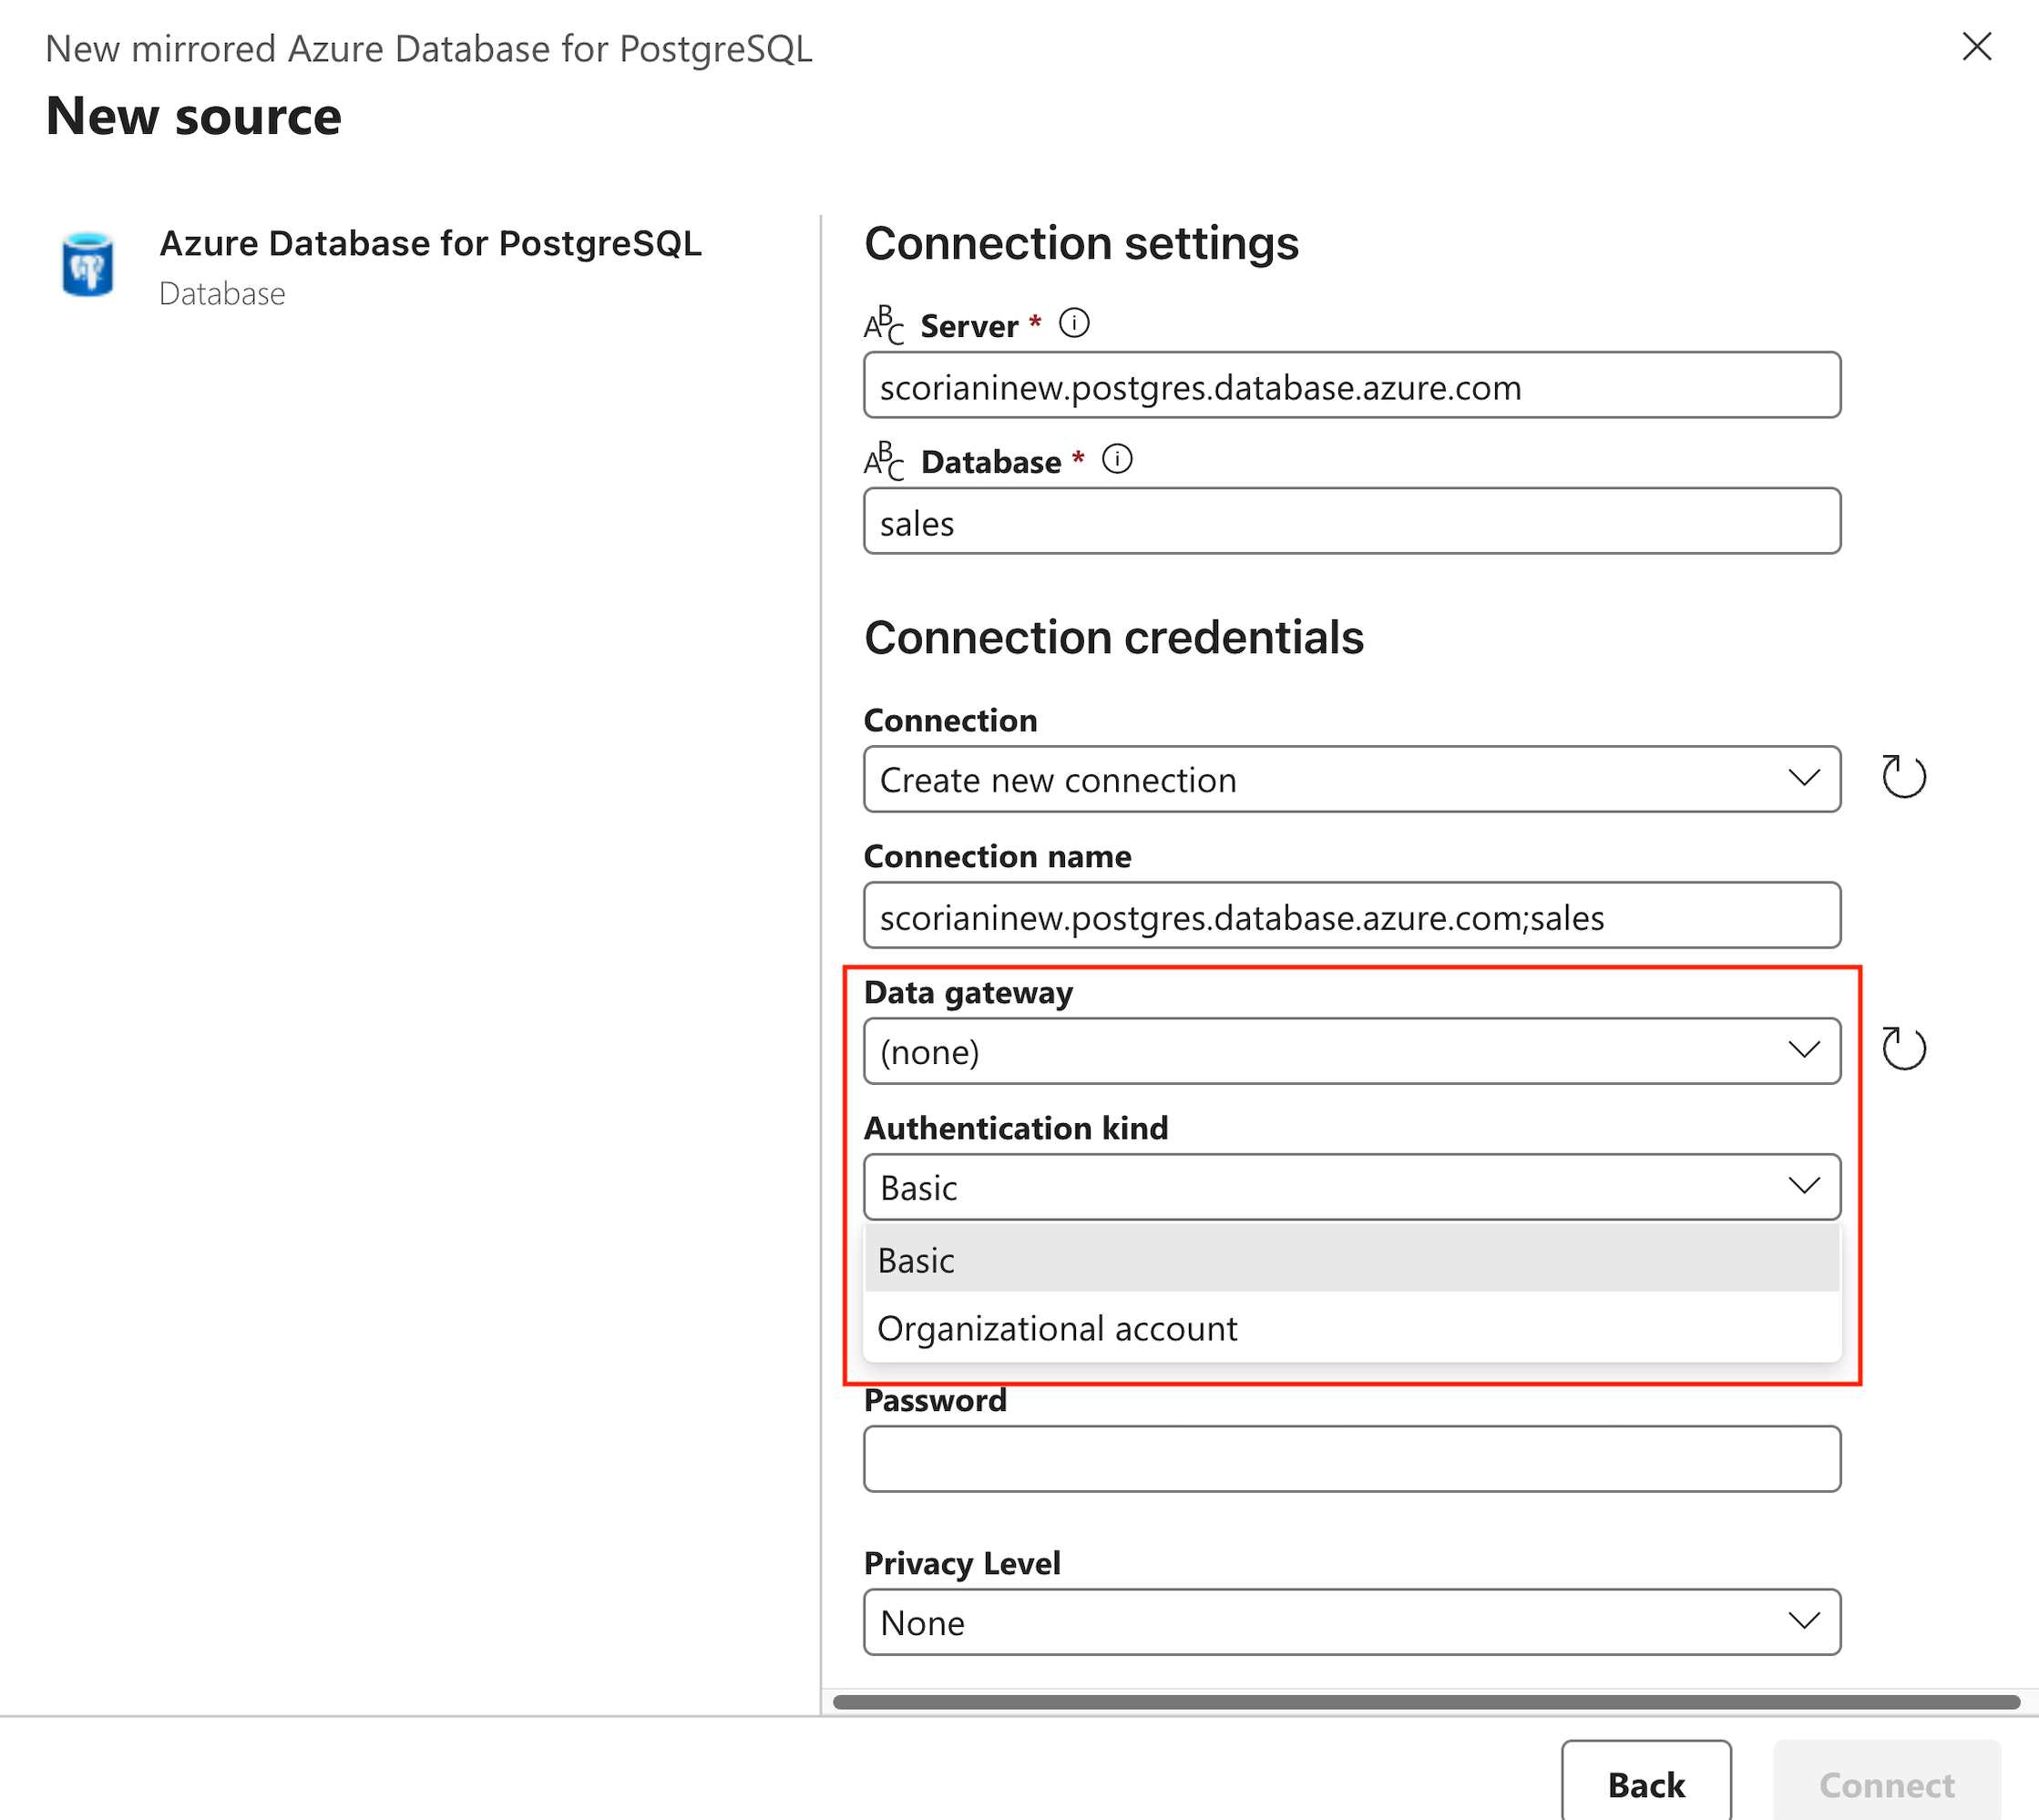Click the Database info icon
The width and height of the screenshot is (2039, 1820).
coord(1117,459)
